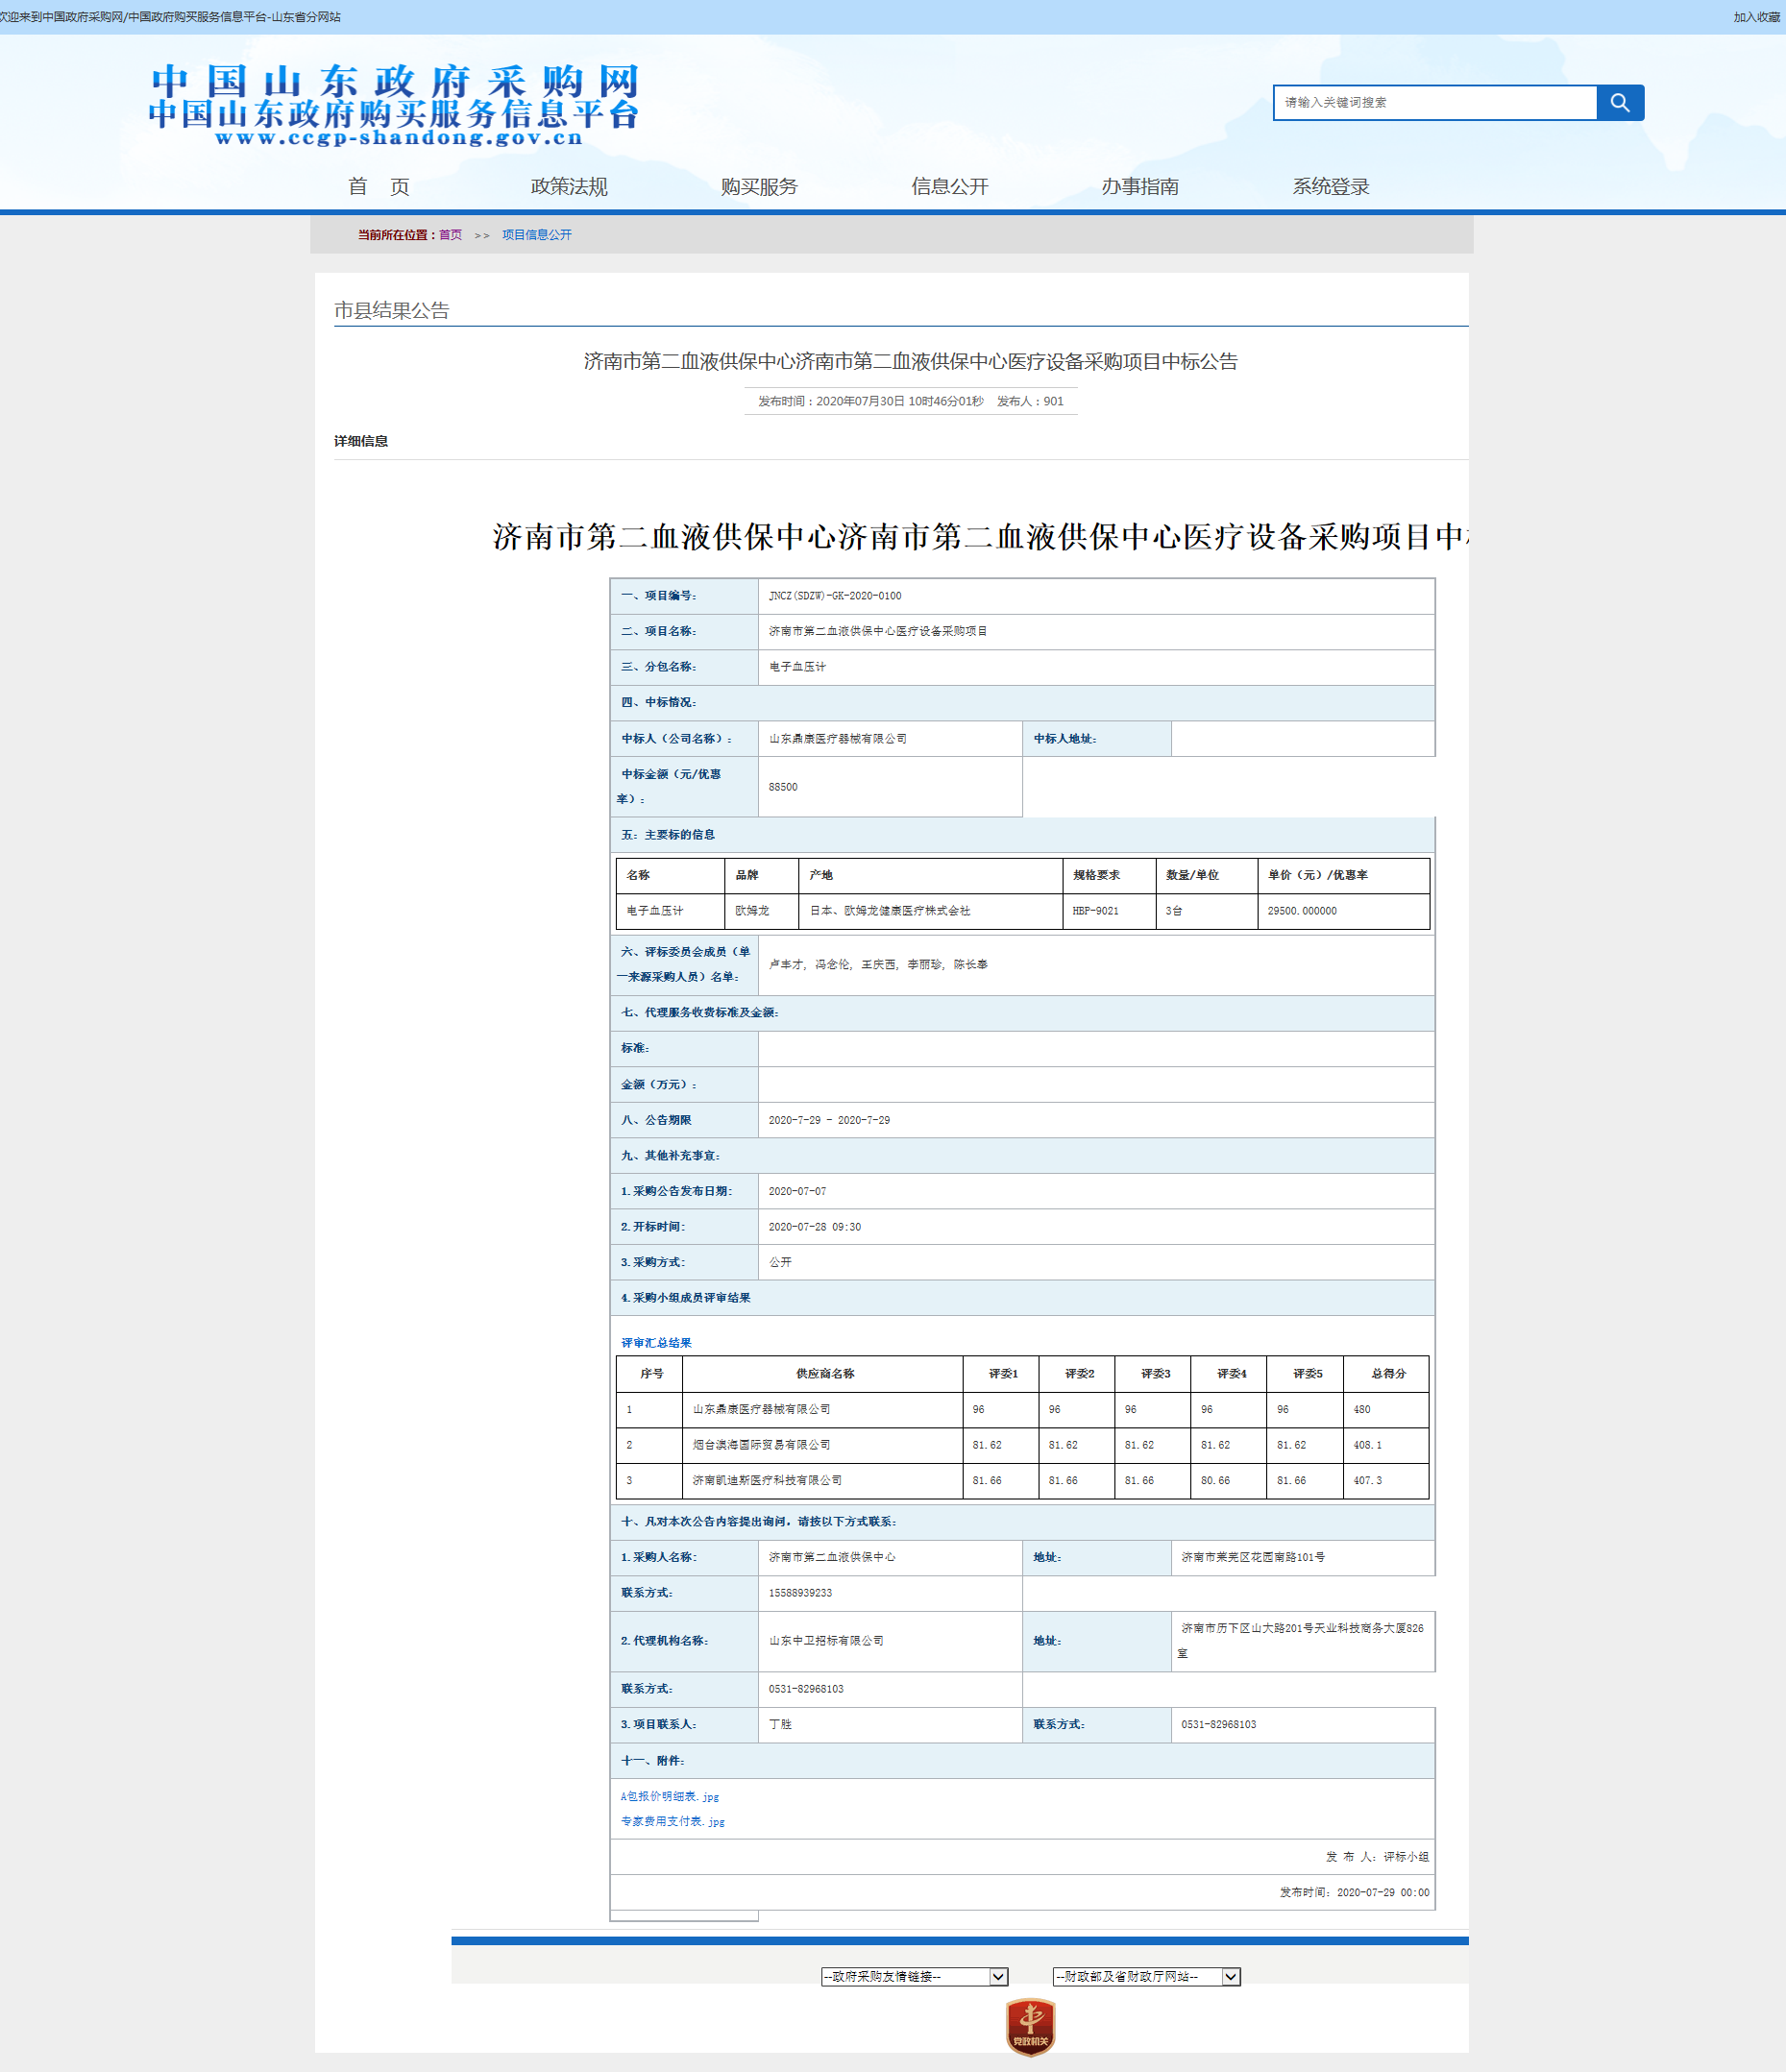Click the 市县结果公告 section heading

tap(391, 311)
